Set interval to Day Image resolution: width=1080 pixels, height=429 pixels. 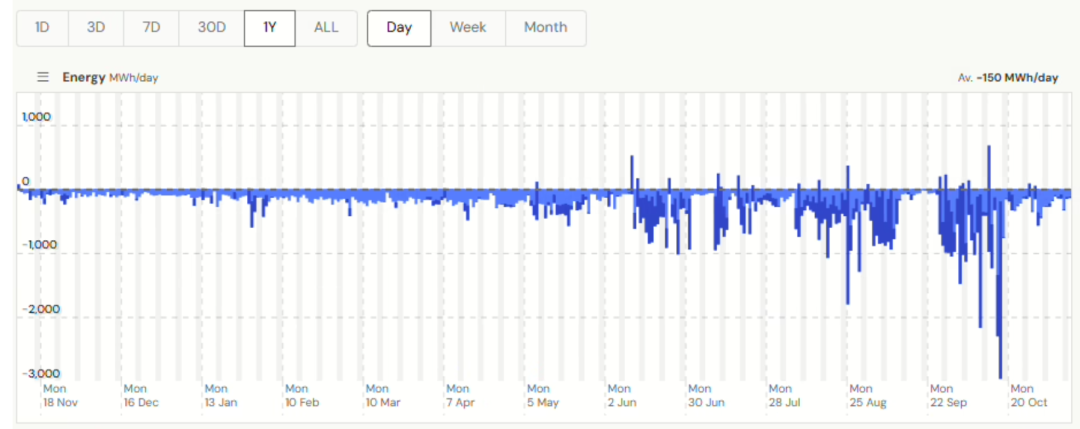pos(399,28)
